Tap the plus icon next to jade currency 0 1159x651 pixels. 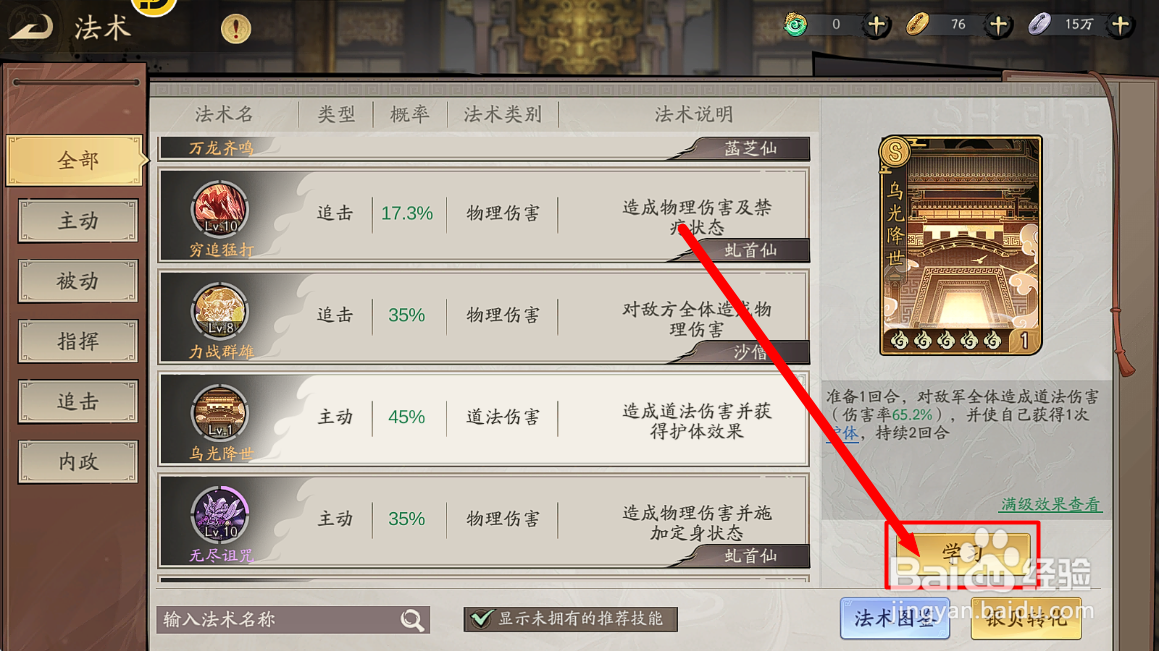coord(877,24)
